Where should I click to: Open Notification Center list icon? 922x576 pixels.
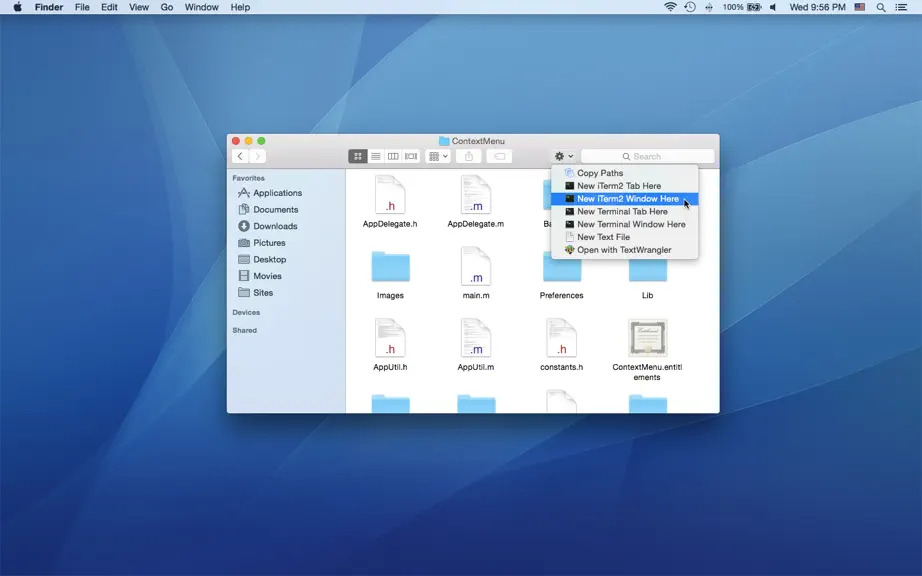click(x=901, y=7)
